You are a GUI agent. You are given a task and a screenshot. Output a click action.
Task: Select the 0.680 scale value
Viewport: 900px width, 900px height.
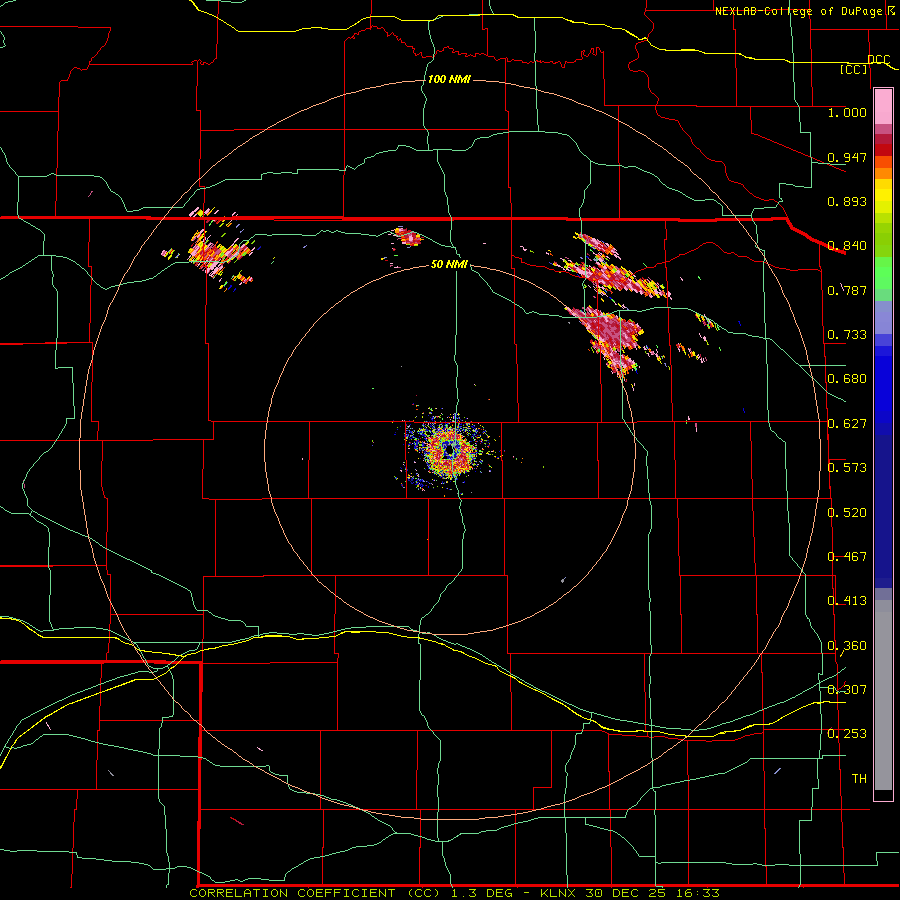847,379
